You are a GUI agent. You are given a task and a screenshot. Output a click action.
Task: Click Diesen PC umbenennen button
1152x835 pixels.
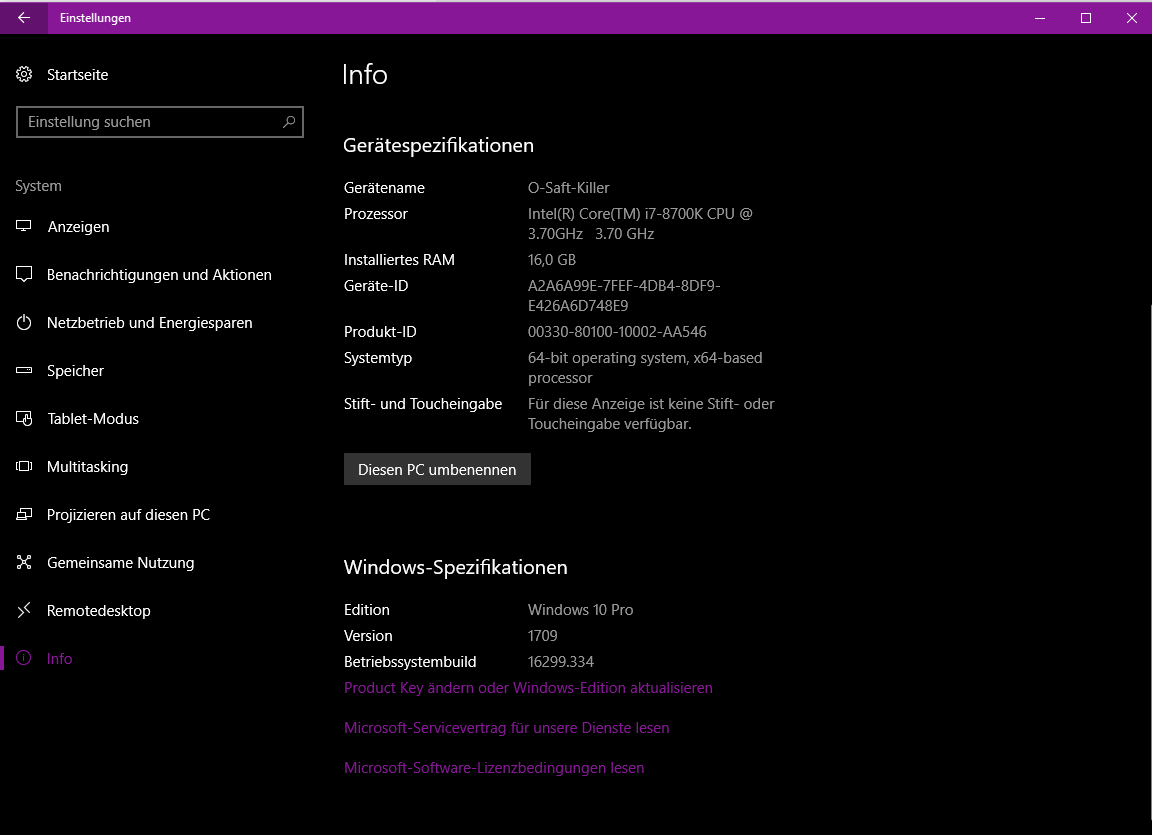click(x=437, y=469)
